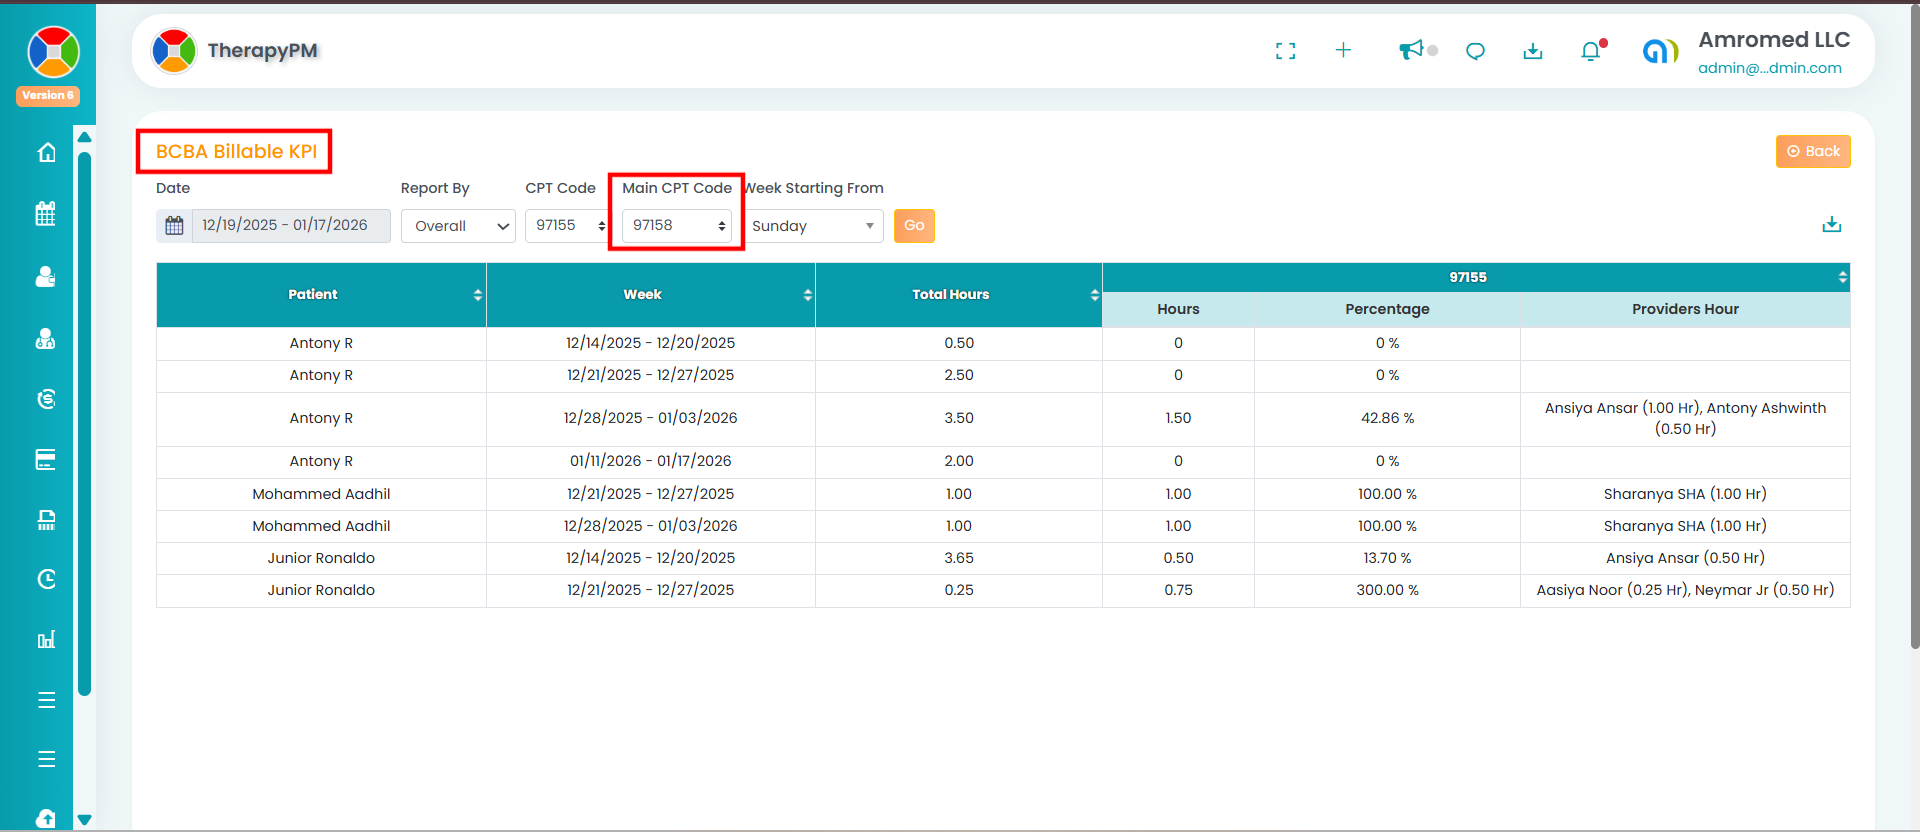This screenshot has width=1920, height=832.
Task: Click the header download icon
Action: 1532,51
